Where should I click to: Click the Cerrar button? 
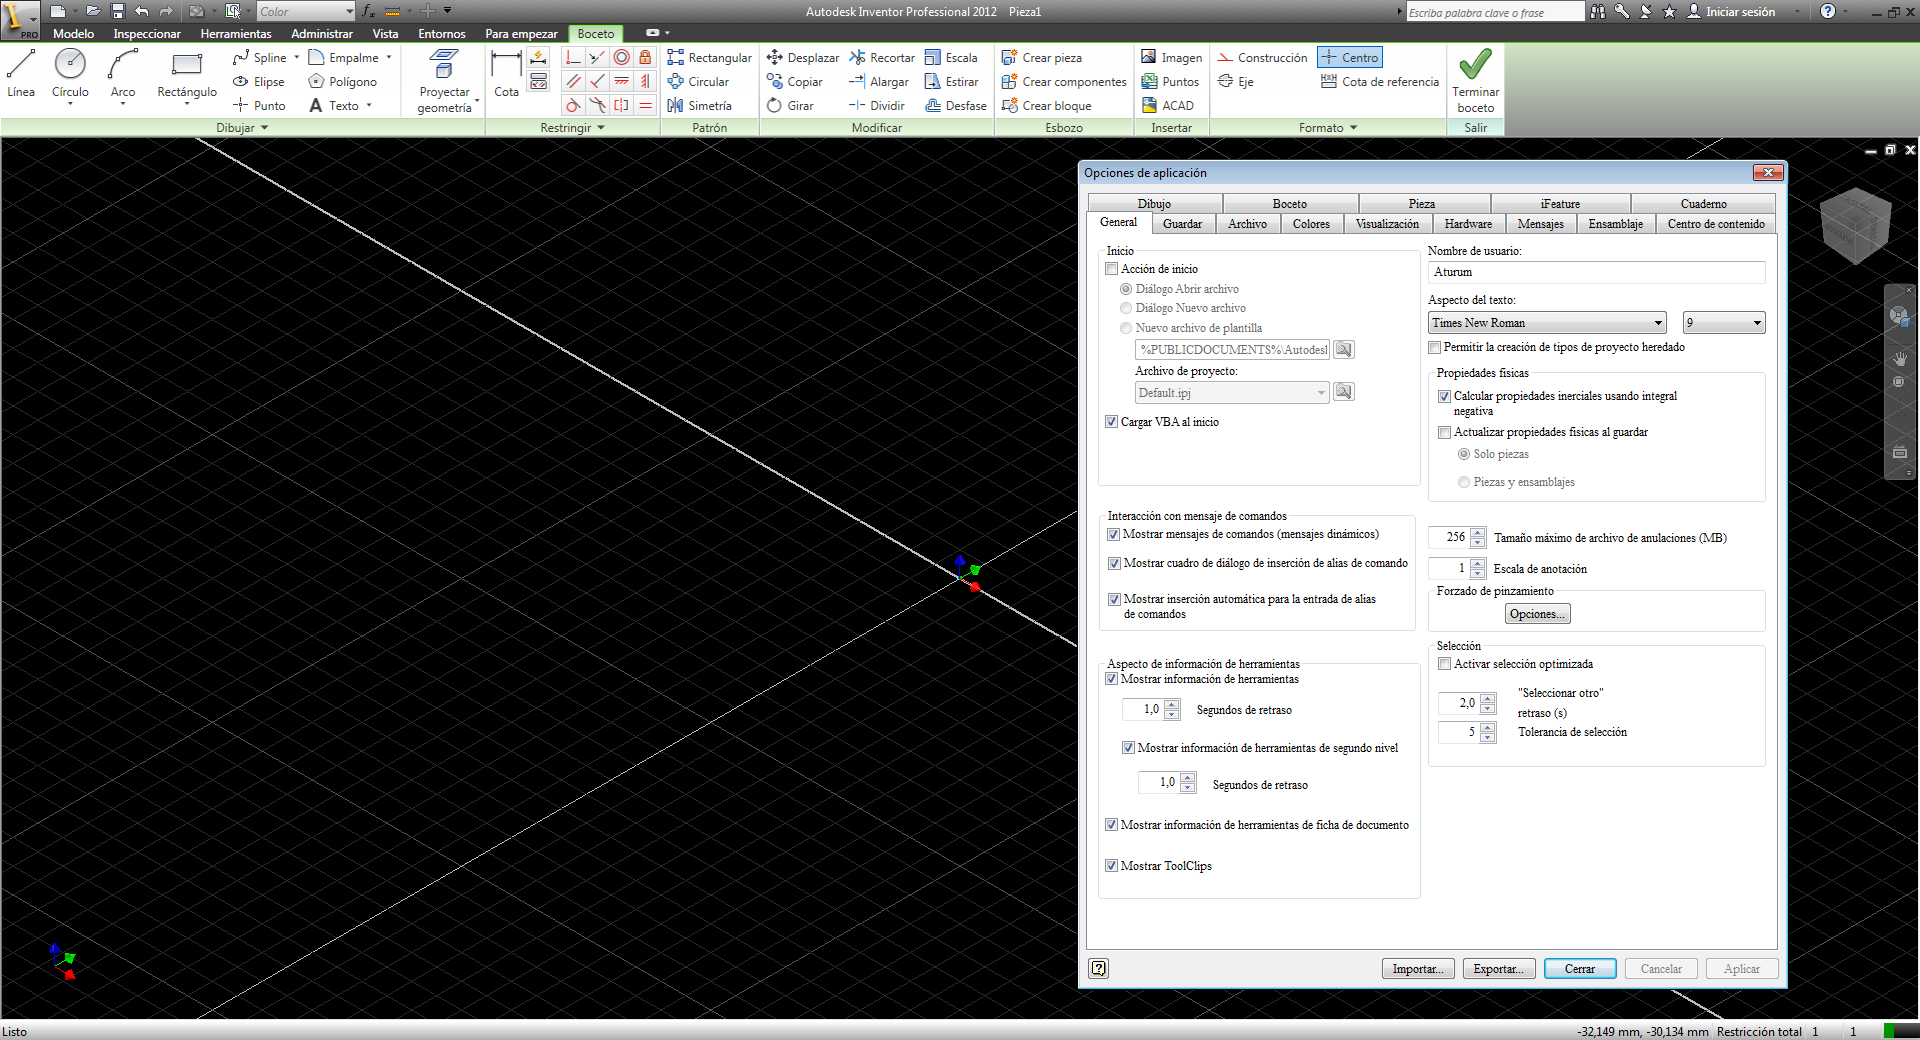click(x=1580, y=969)
